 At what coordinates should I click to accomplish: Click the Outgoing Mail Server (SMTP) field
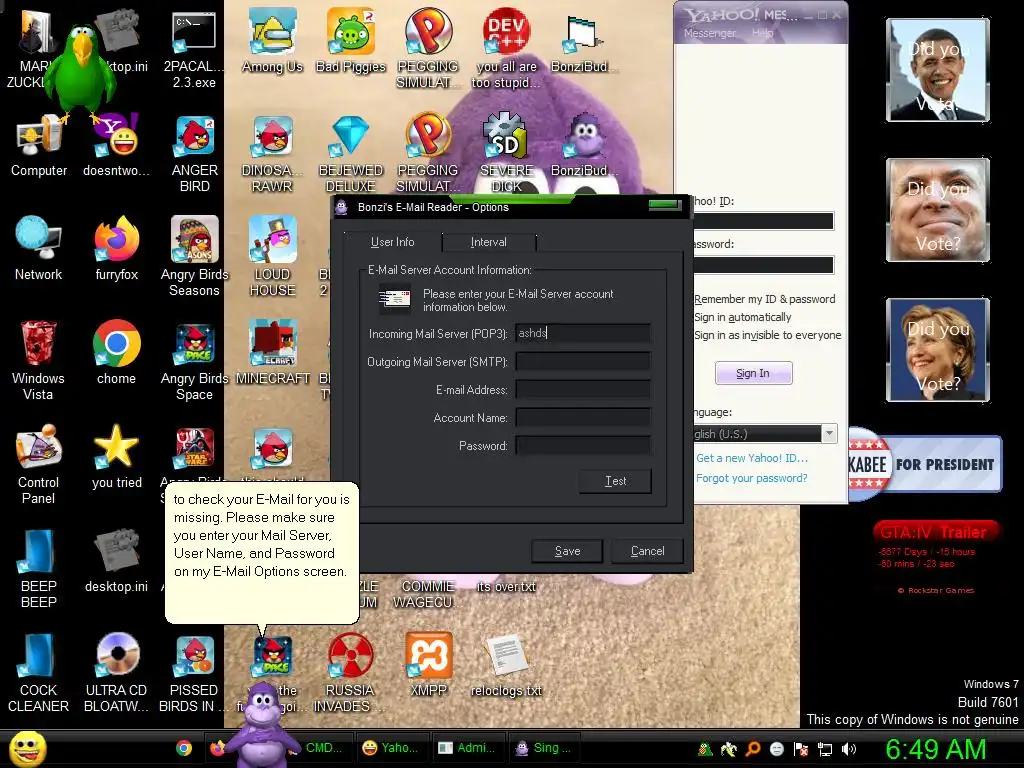[x=583, y=362]
